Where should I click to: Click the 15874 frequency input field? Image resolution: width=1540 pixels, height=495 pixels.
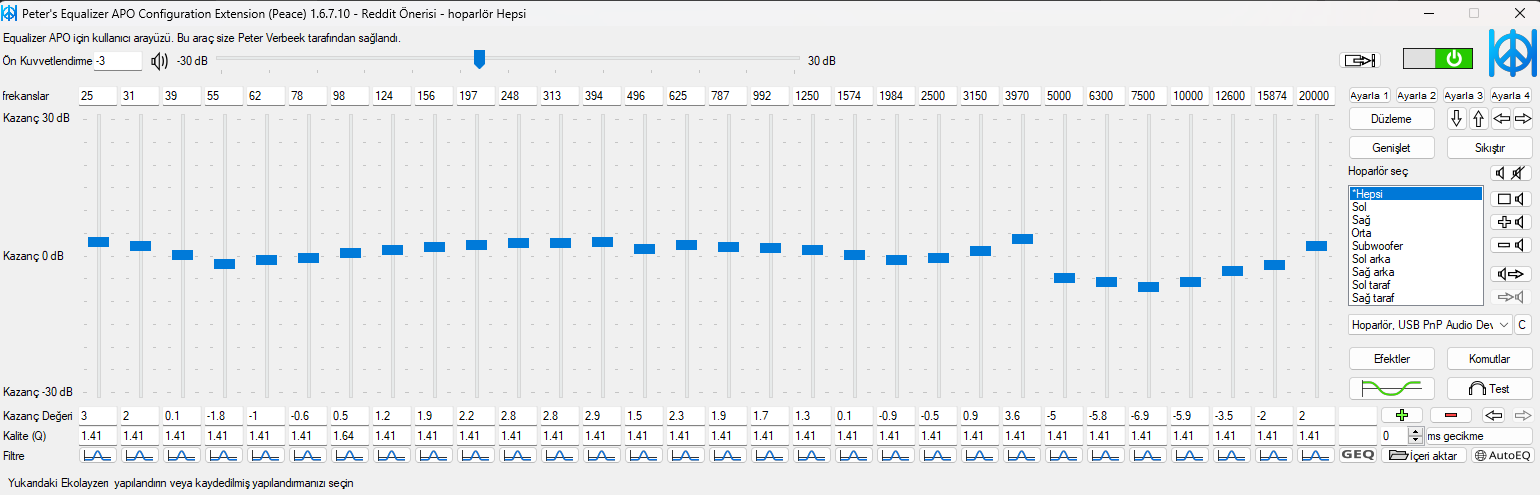pyautogui.click(x=1274, y=96)
